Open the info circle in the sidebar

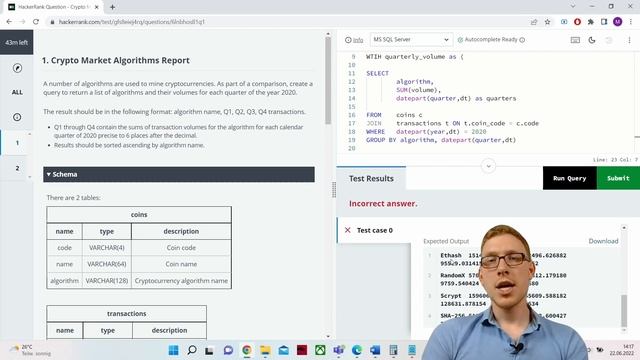(x=17, y=117)
